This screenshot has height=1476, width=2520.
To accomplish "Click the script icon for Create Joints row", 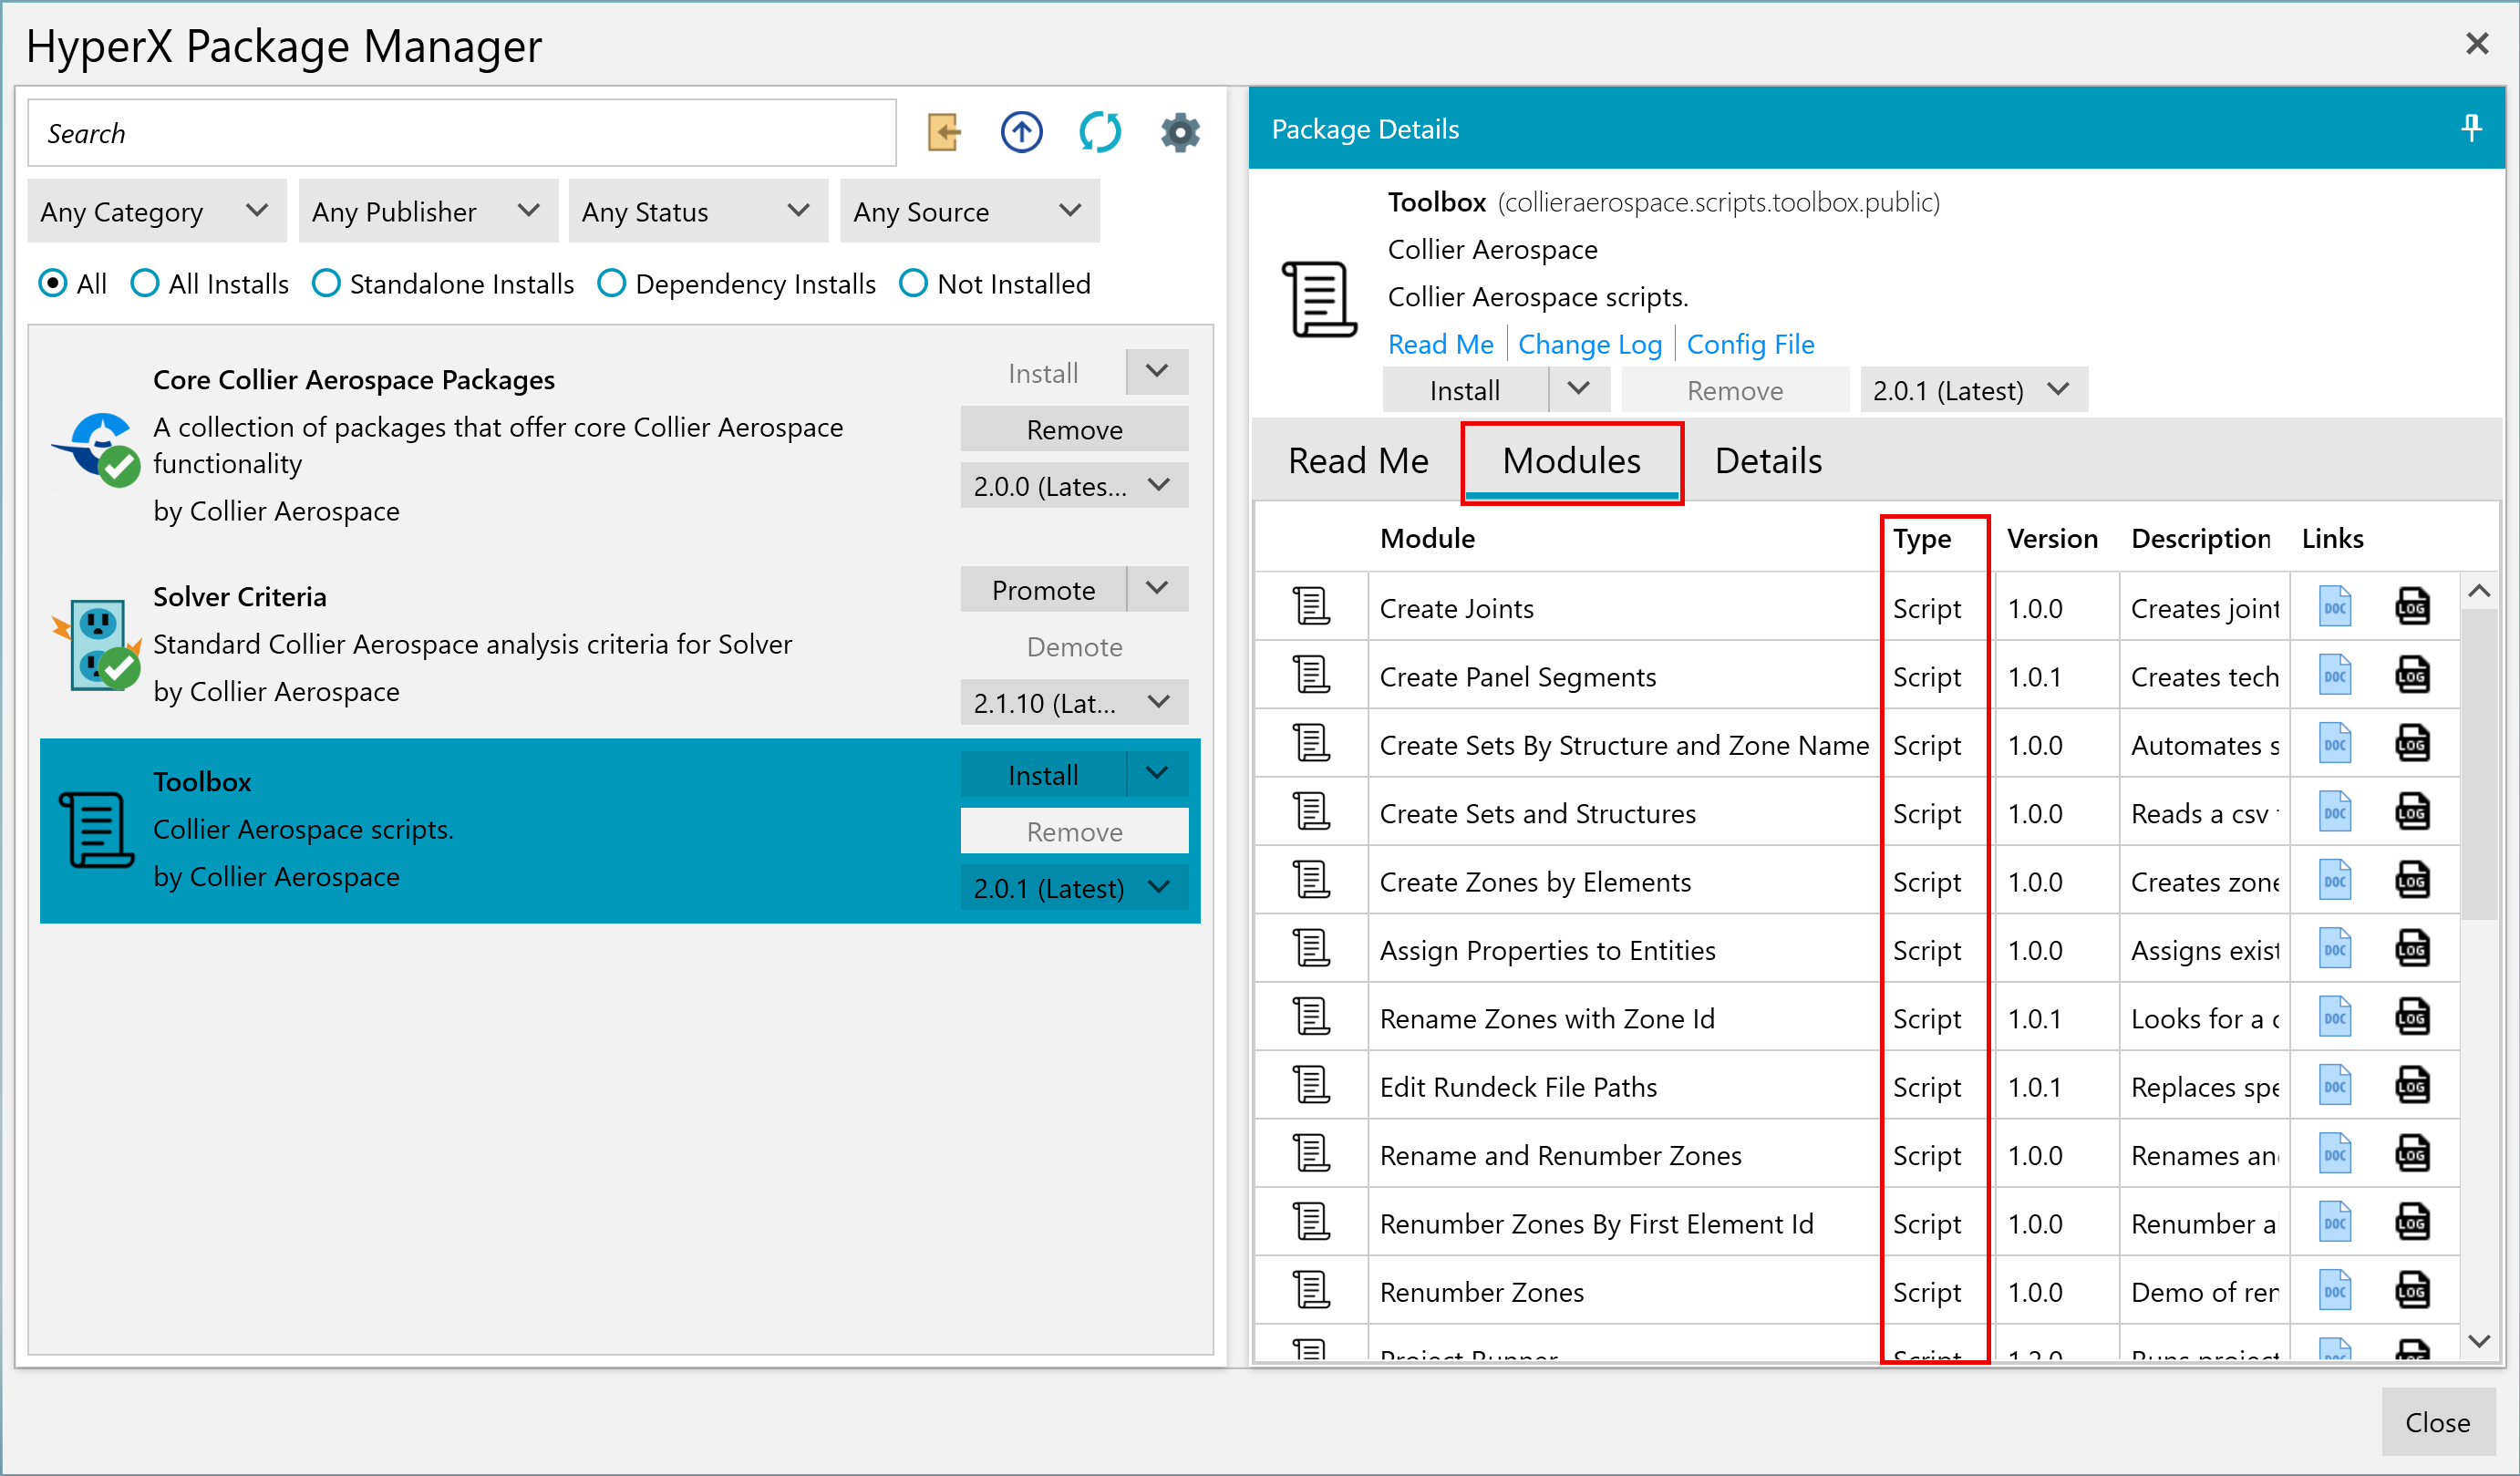I will coord(1311,607).
